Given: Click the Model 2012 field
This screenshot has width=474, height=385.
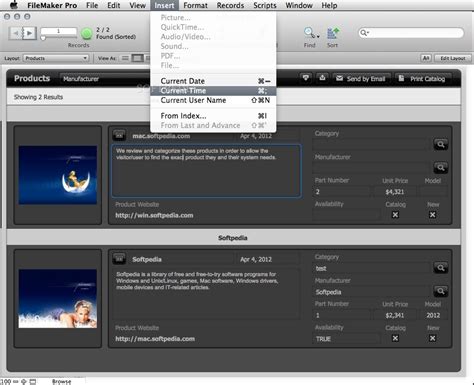Looking at the screenshot, I should [433, 315].
